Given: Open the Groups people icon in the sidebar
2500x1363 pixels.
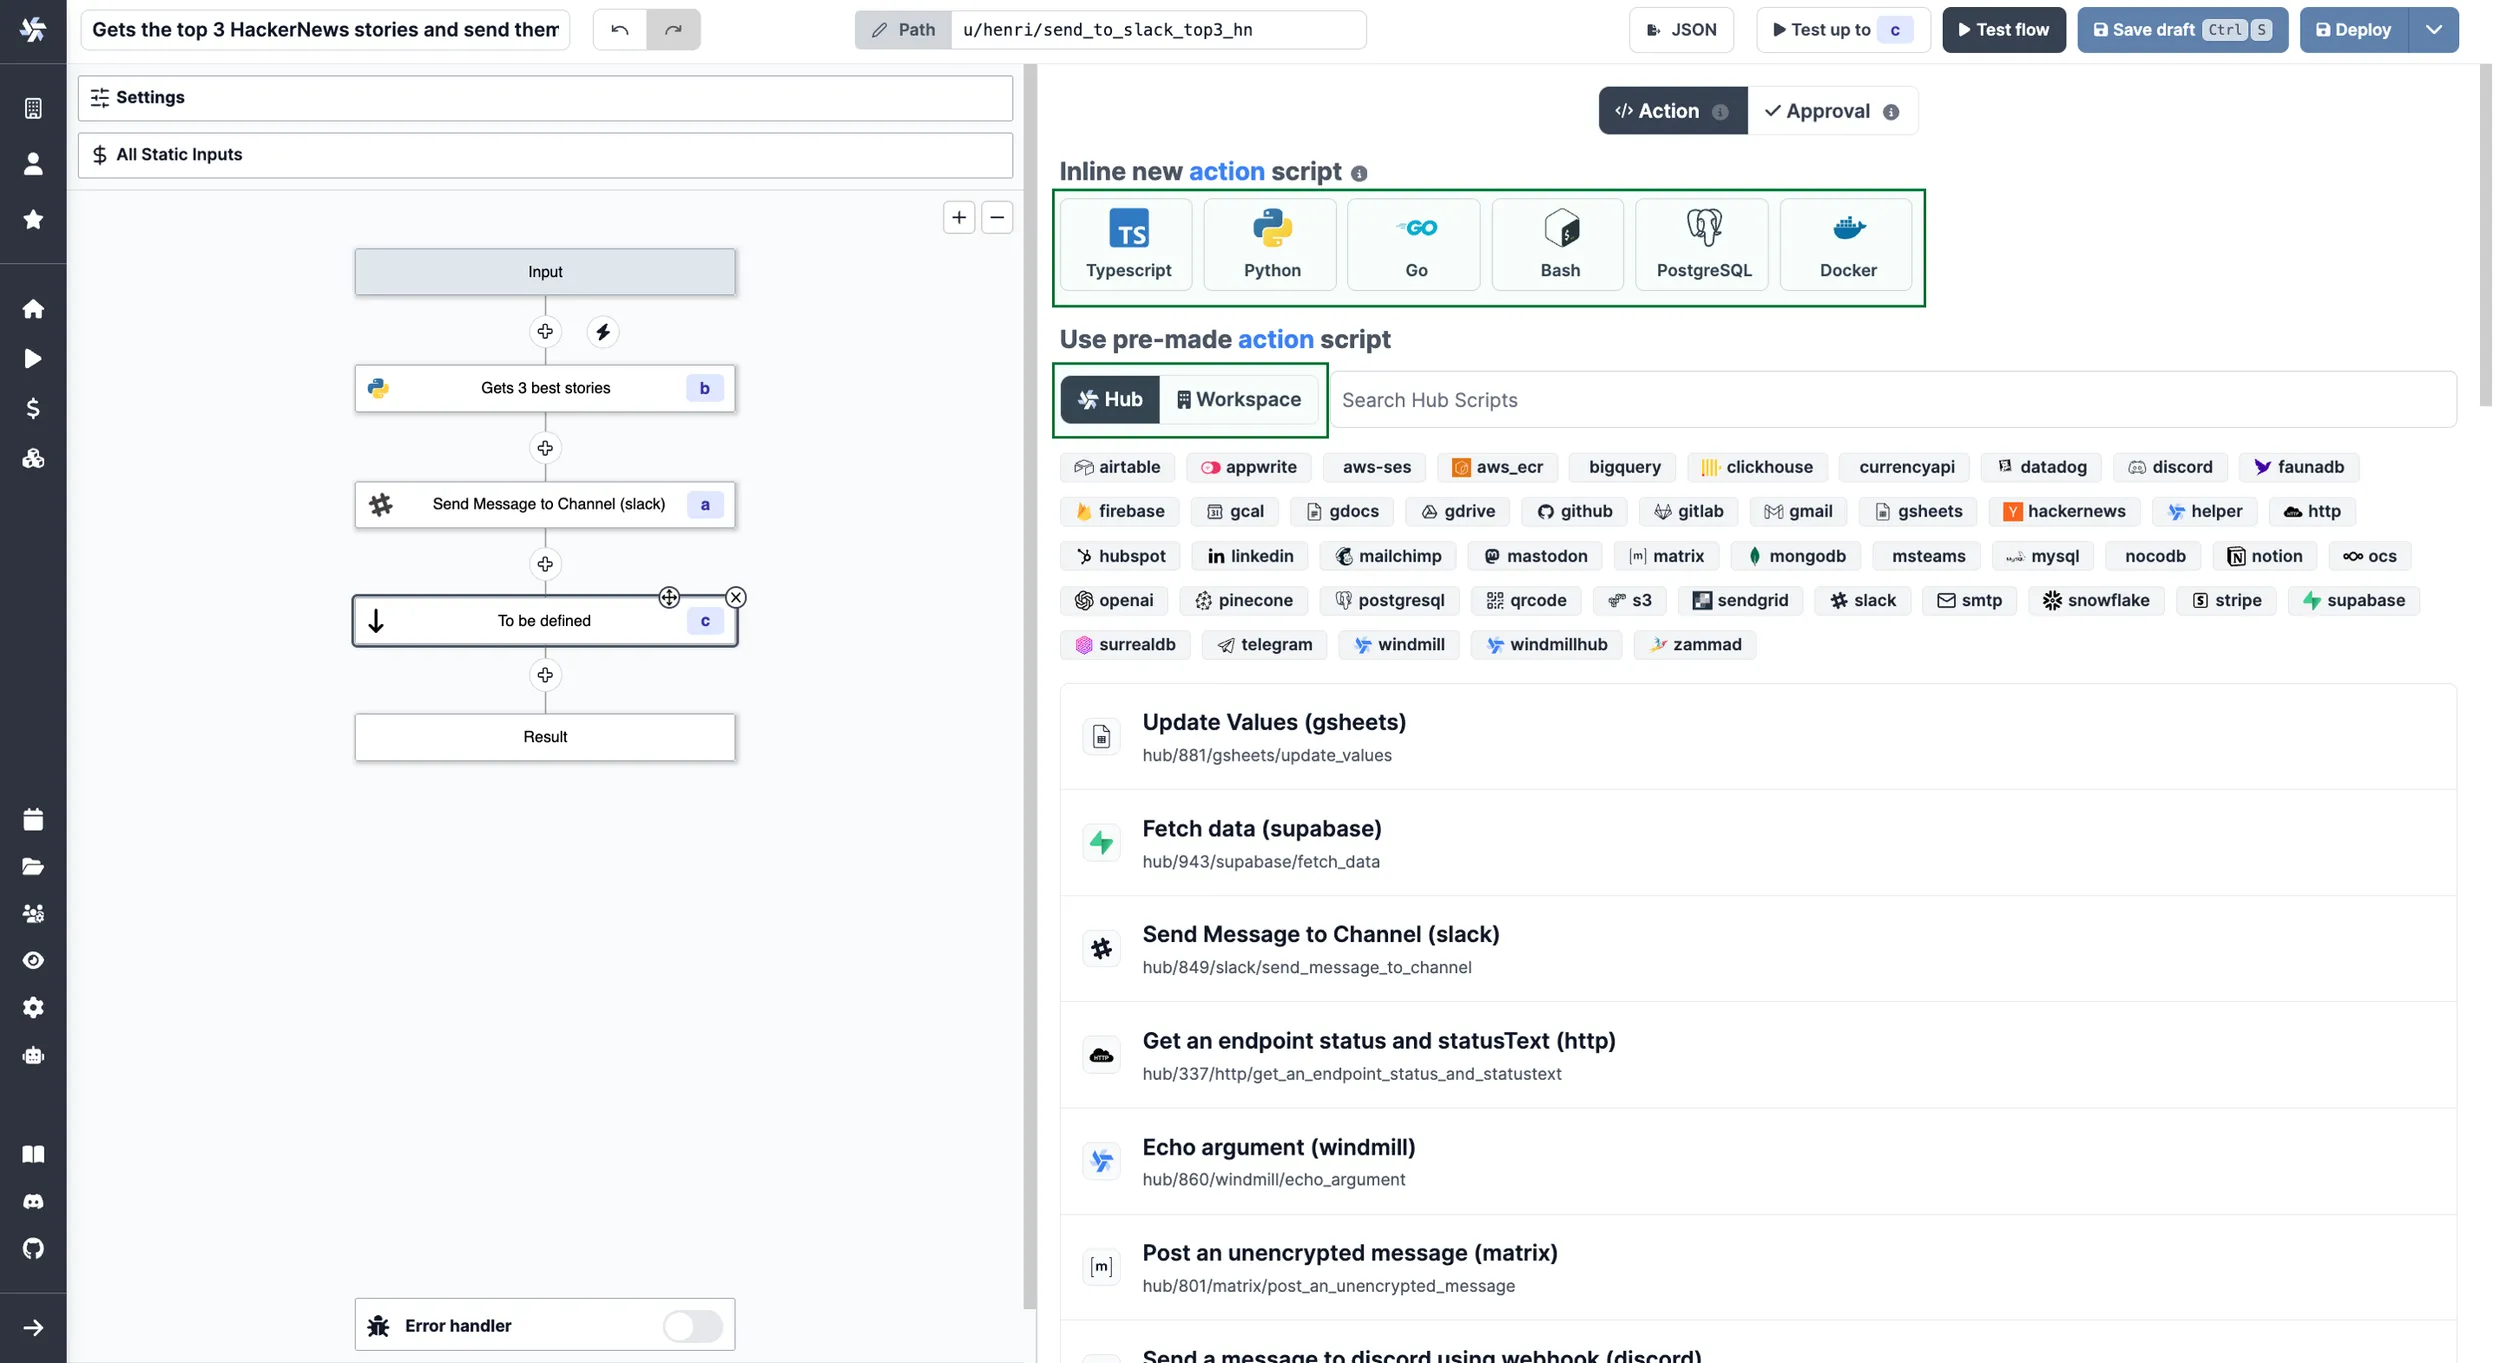Looking at the screenshot, I should [33, 913].
